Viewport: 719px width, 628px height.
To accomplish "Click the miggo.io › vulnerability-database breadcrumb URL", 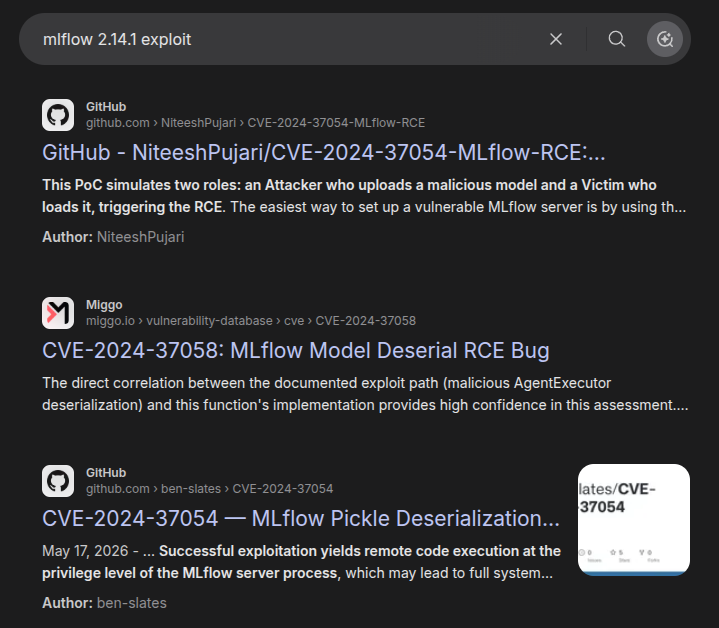I will pos(251,321).
